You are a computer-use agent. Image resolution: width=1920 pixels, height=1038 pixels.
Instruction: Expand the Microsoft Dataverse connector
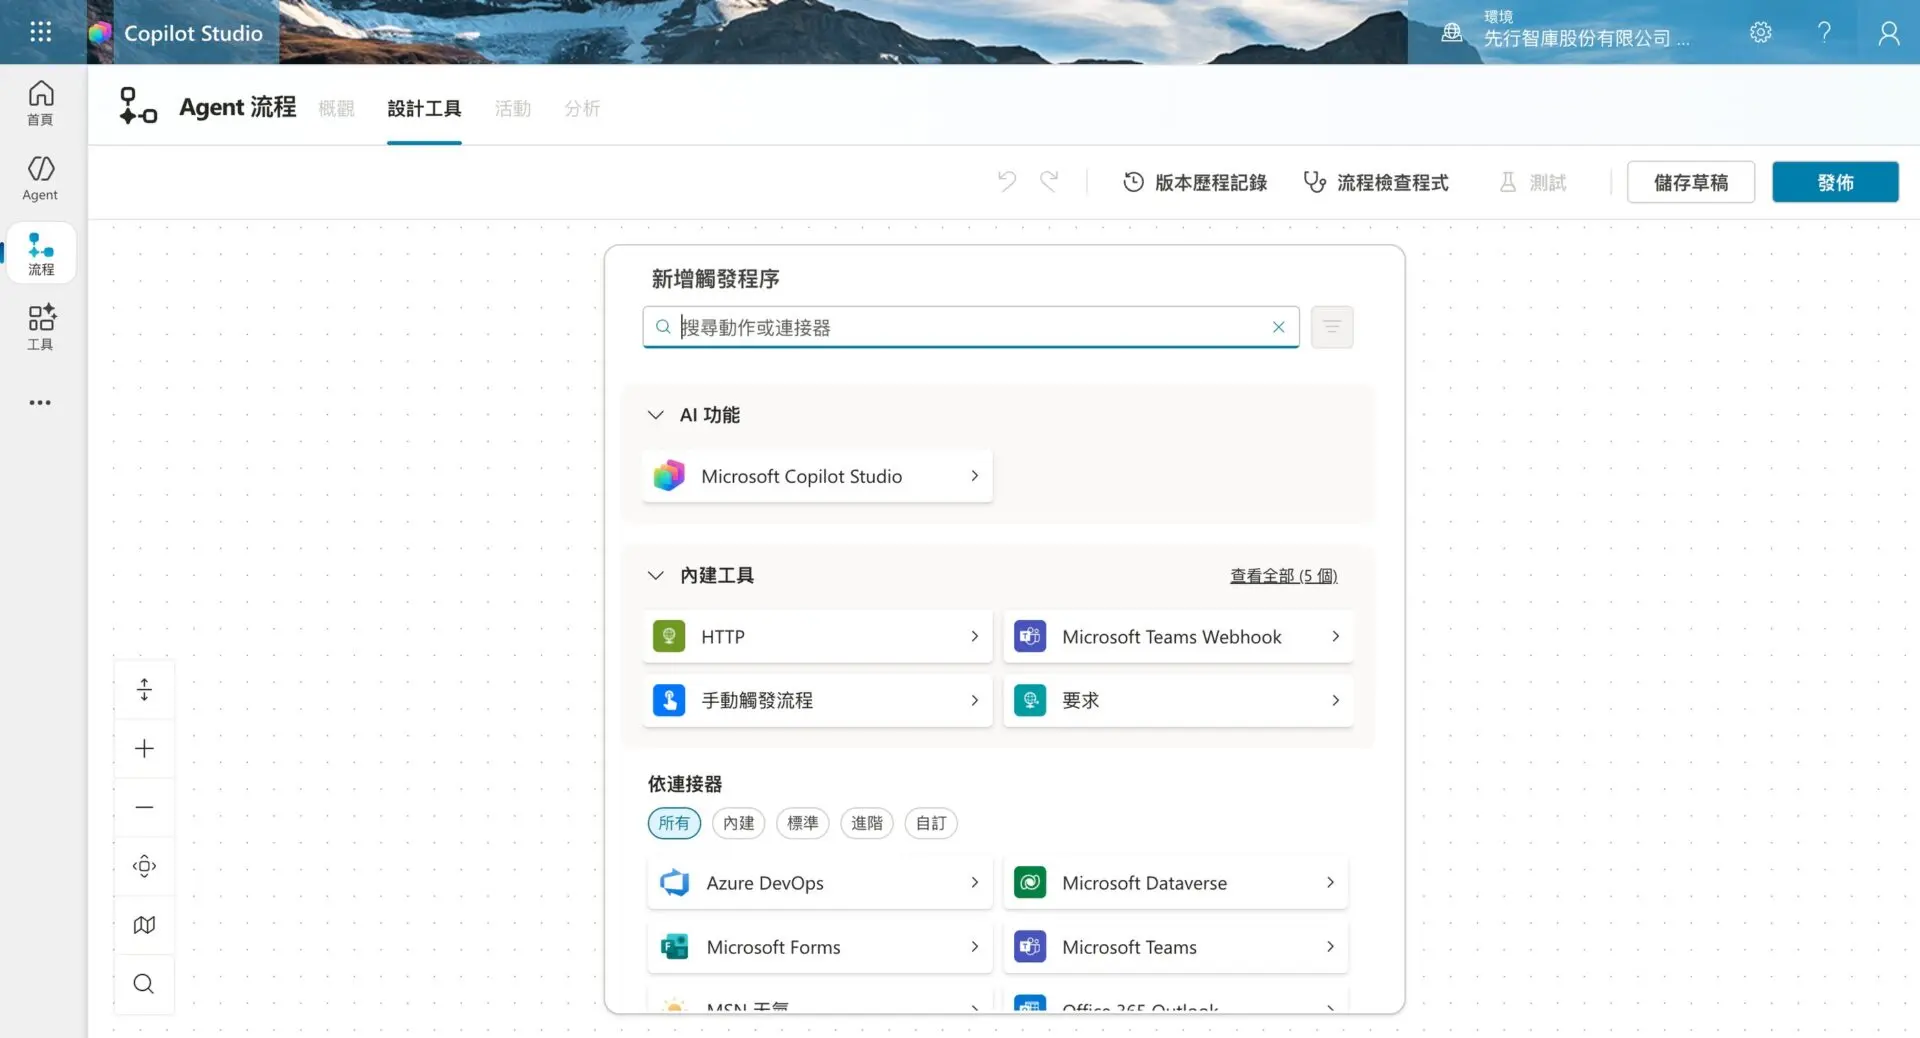[1176, 883]
